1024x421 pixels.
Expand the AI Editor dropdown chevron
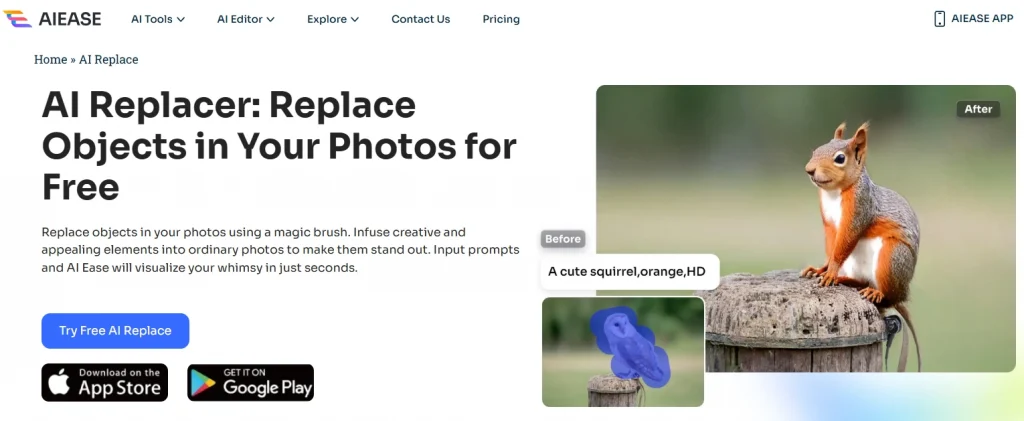pos(270,20)
